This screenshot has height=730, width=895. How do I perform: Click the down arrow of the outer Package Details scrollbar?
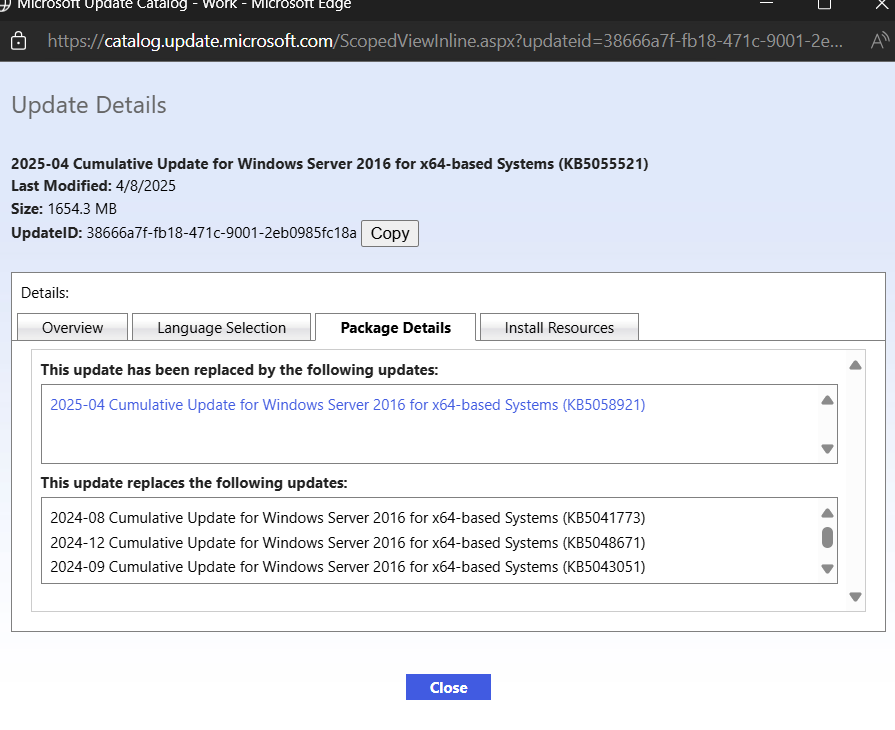[855, 597]
